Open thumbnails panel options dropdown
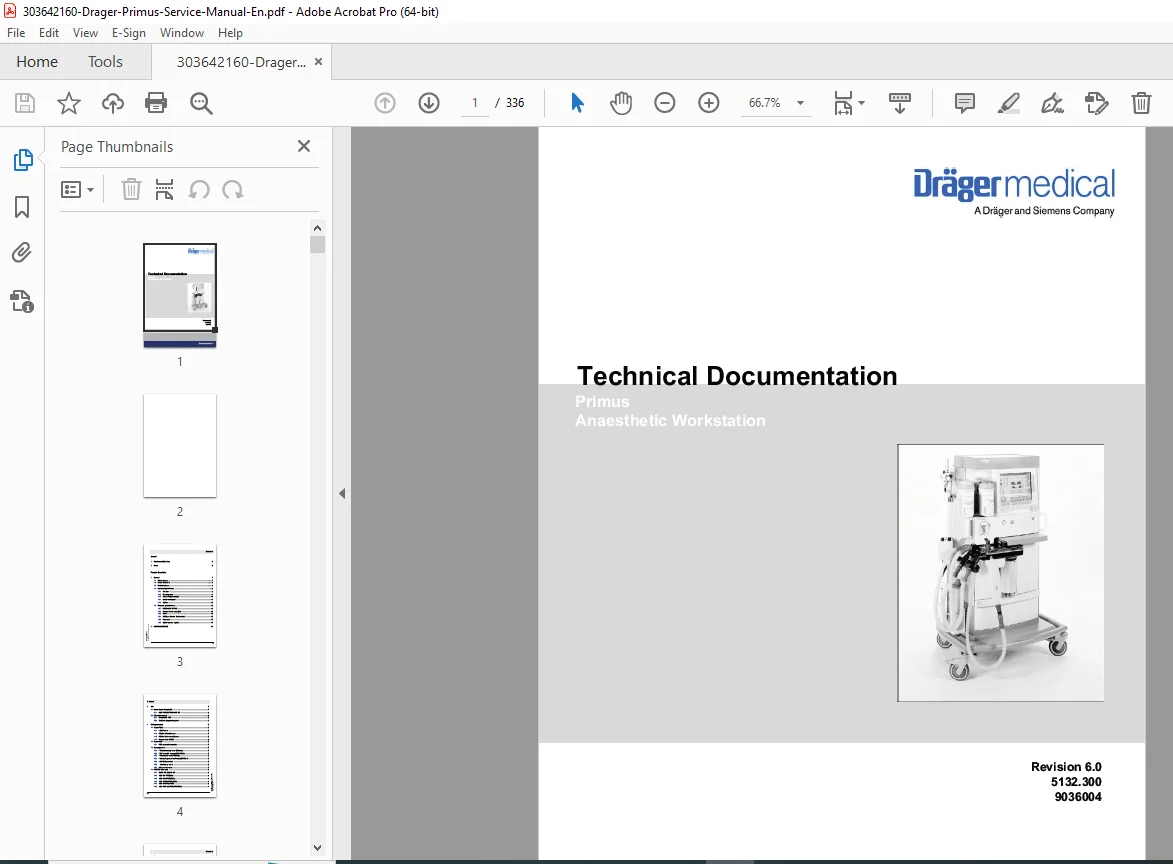This screenshot has height=864, width=1173. point(77,189)
